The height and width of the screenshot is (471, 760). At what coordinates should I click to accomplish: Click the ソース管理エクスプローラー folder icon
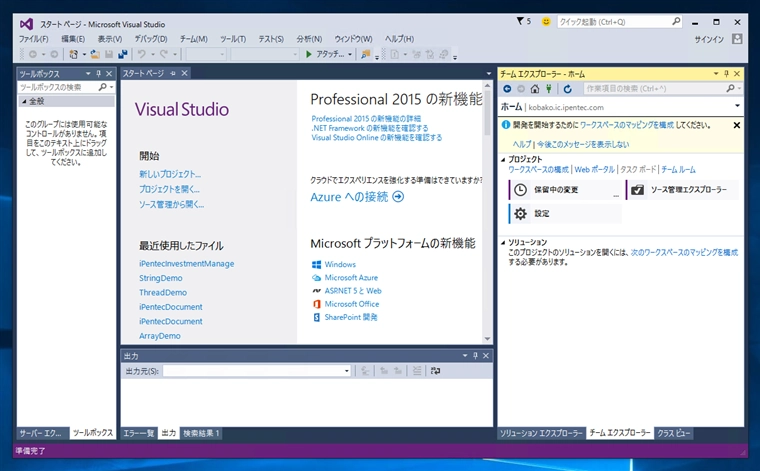pyautogui.click(x=637, y=189)
